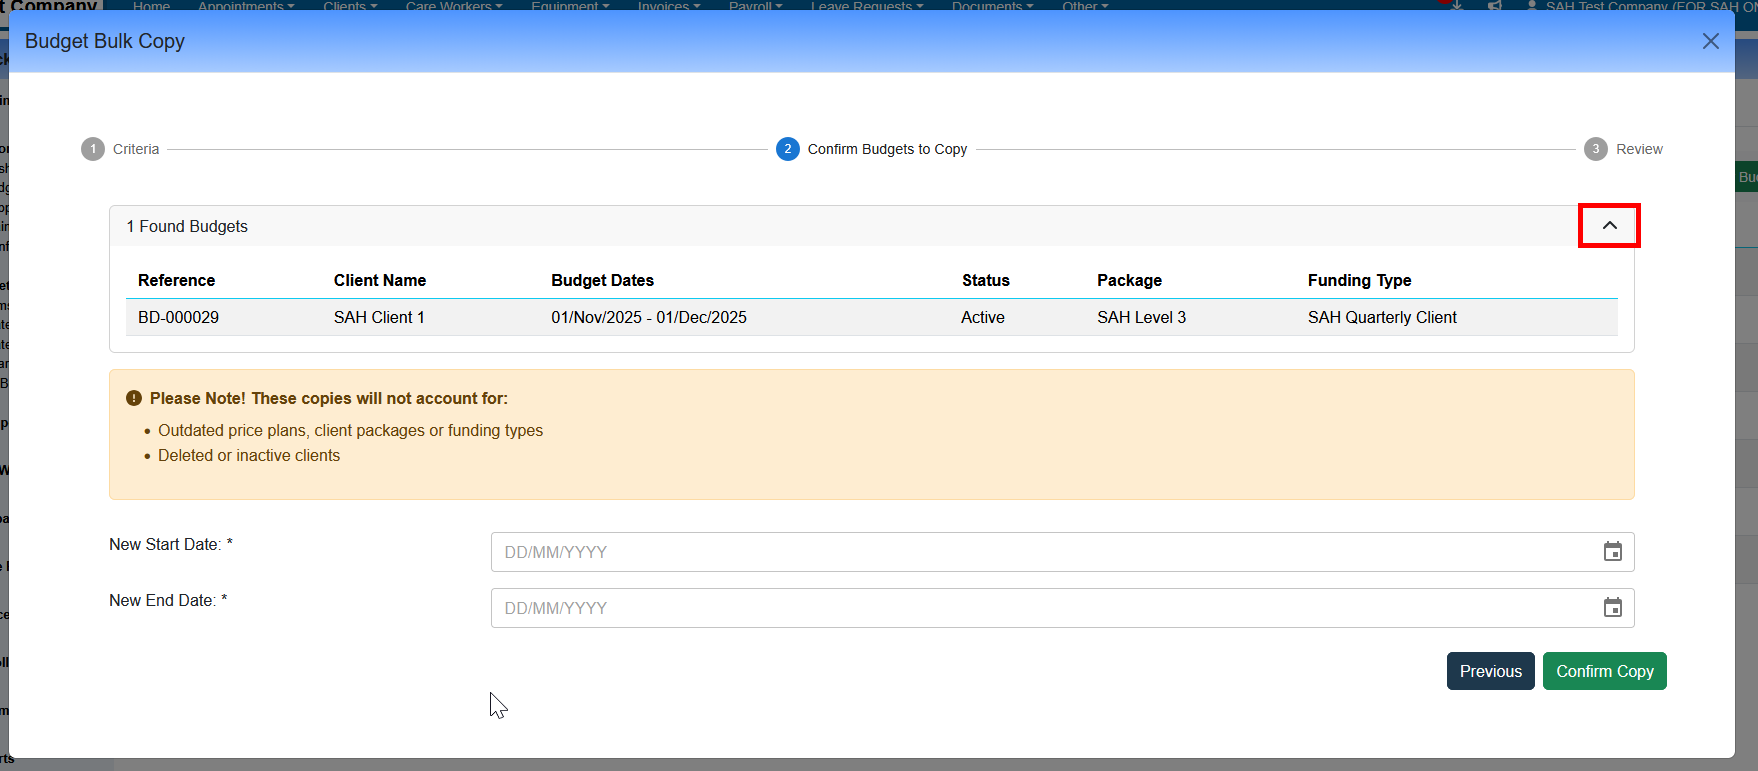Screen dimensions: 1758x771
Task: Open the Invoices dropdown menu
Action: pyautogui.click(x=668, y=6)
